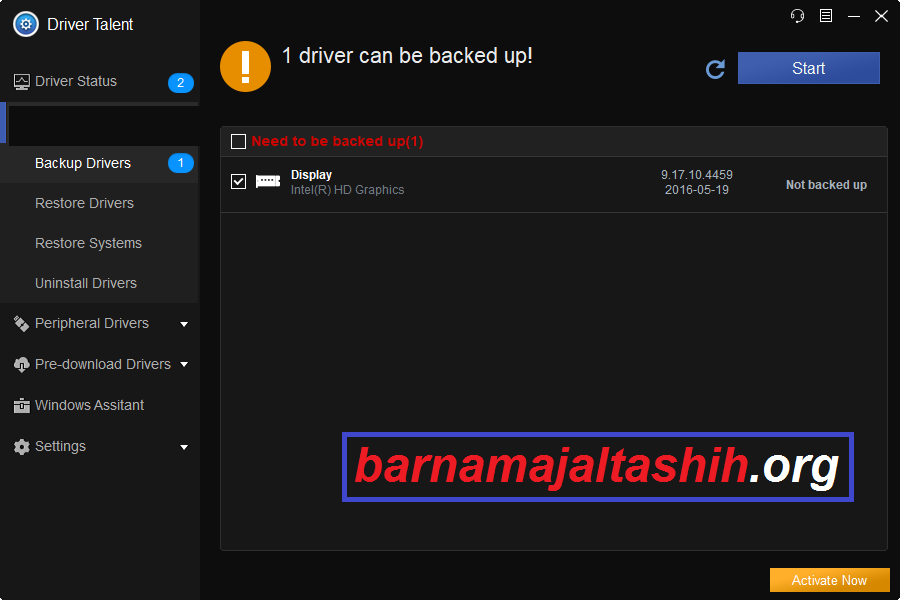Click the Windows Assitant toolbox icon

pos(21,406)
